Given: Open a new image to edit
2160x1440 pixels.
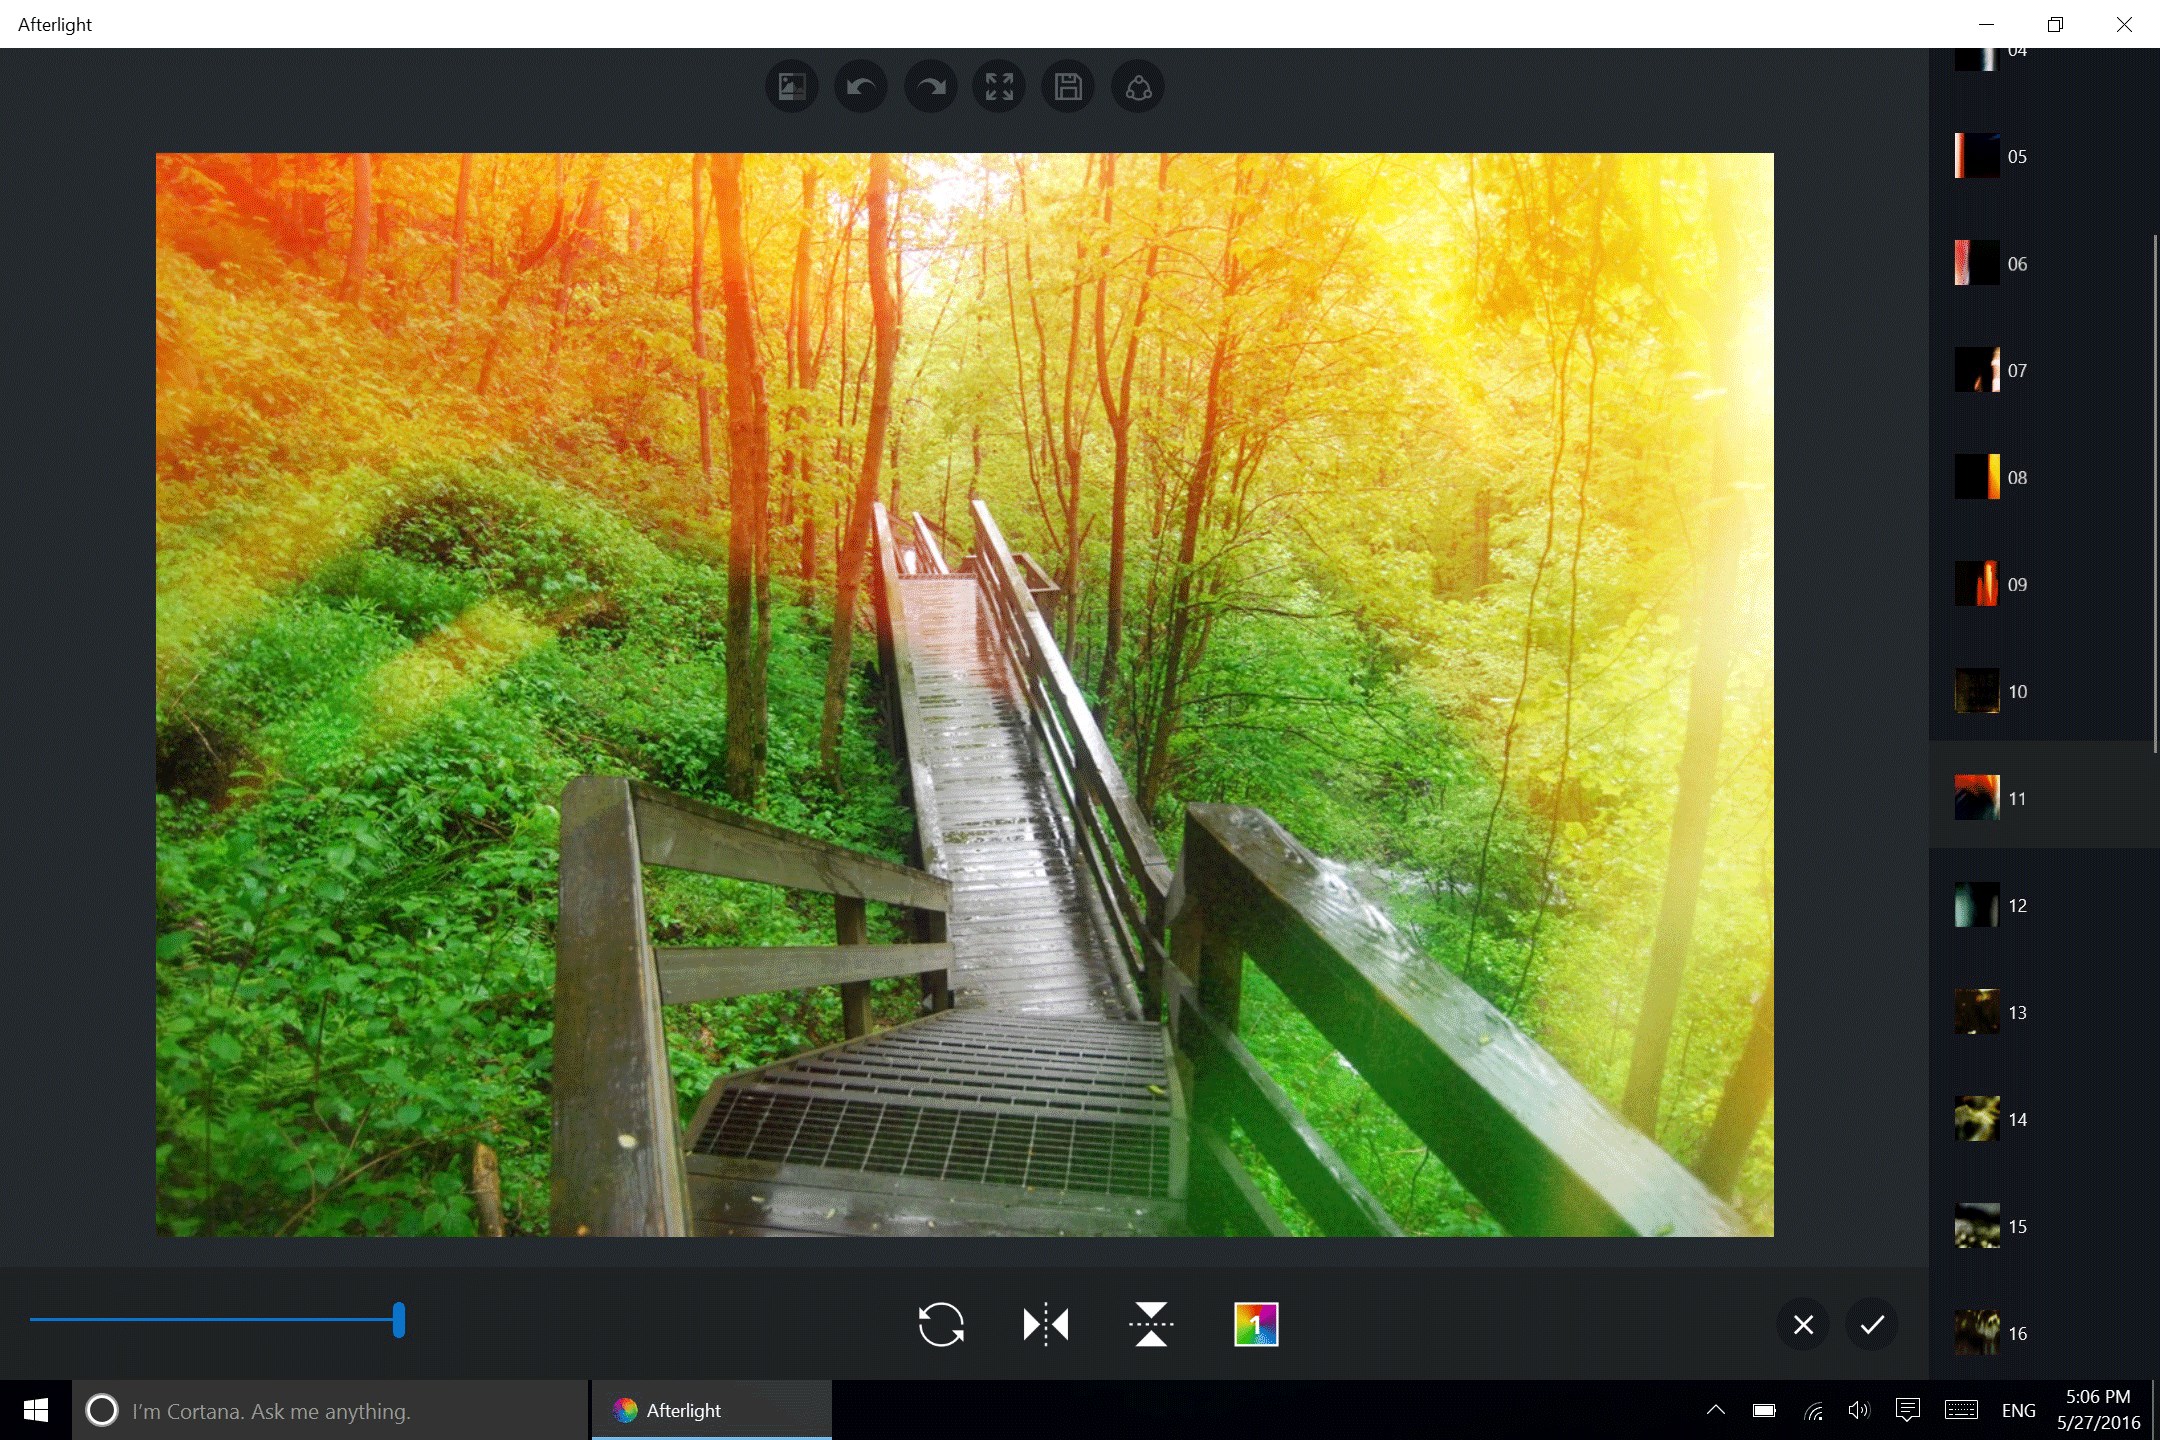Looking at the screenshot, I should 791,86.
